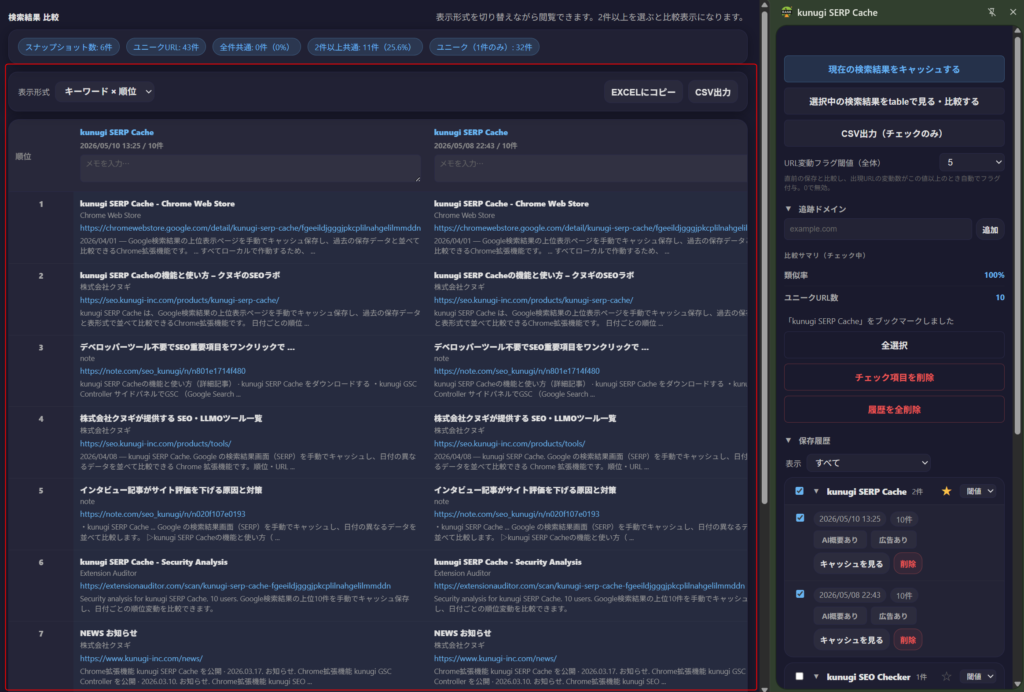1024x692 pixels.
Task: Open 閾値 dropdown for kunugi SERP Cache group
Action: tap(980, 491)
